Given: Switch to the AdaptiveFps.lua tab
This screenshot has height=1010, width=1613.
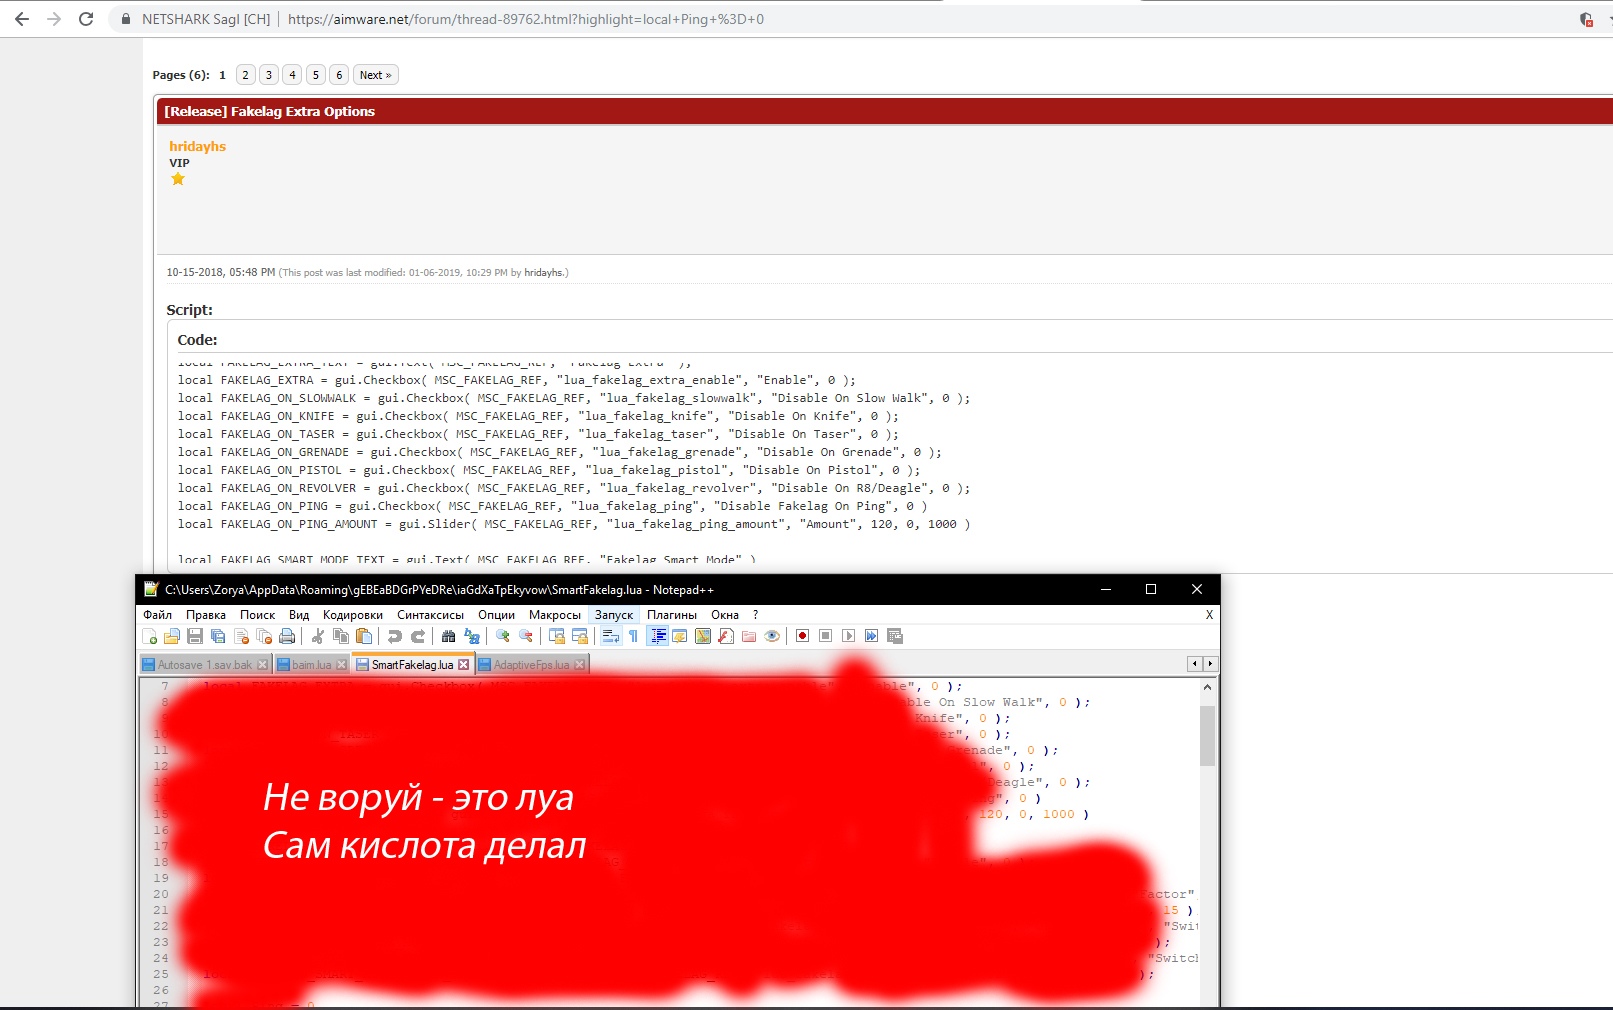Looking at the screenshot, I should pos(531,665).
